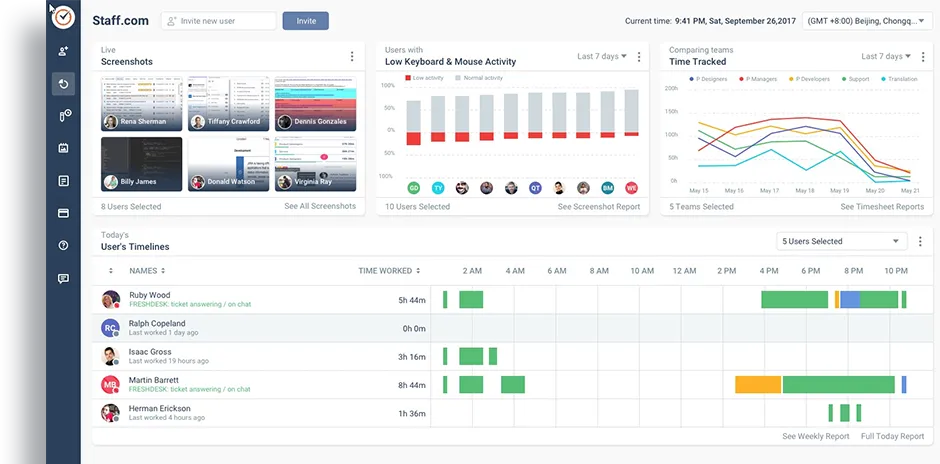Open the calendar icon in sidebar
This screenshot has width=940, height=464.
pyautogui.click(x=63, y=148)
